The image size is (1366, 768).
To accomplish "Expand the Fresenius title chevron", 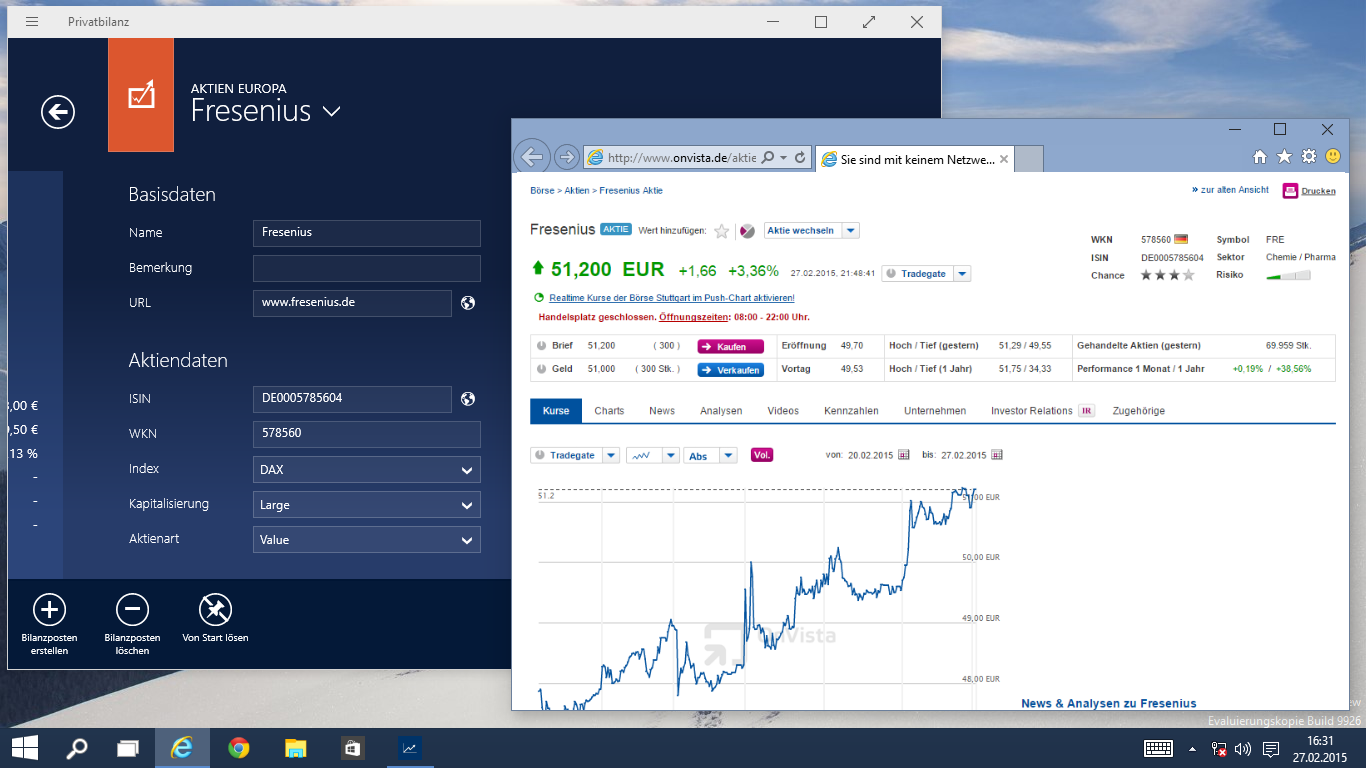I will (x=332, y=111).
